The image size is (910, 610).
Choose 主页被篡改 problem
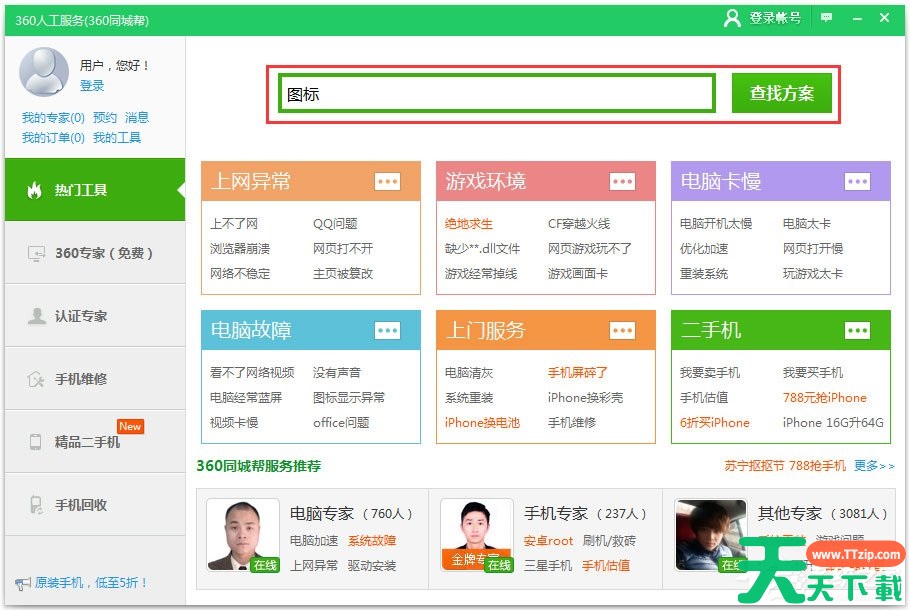click(343, 274)
